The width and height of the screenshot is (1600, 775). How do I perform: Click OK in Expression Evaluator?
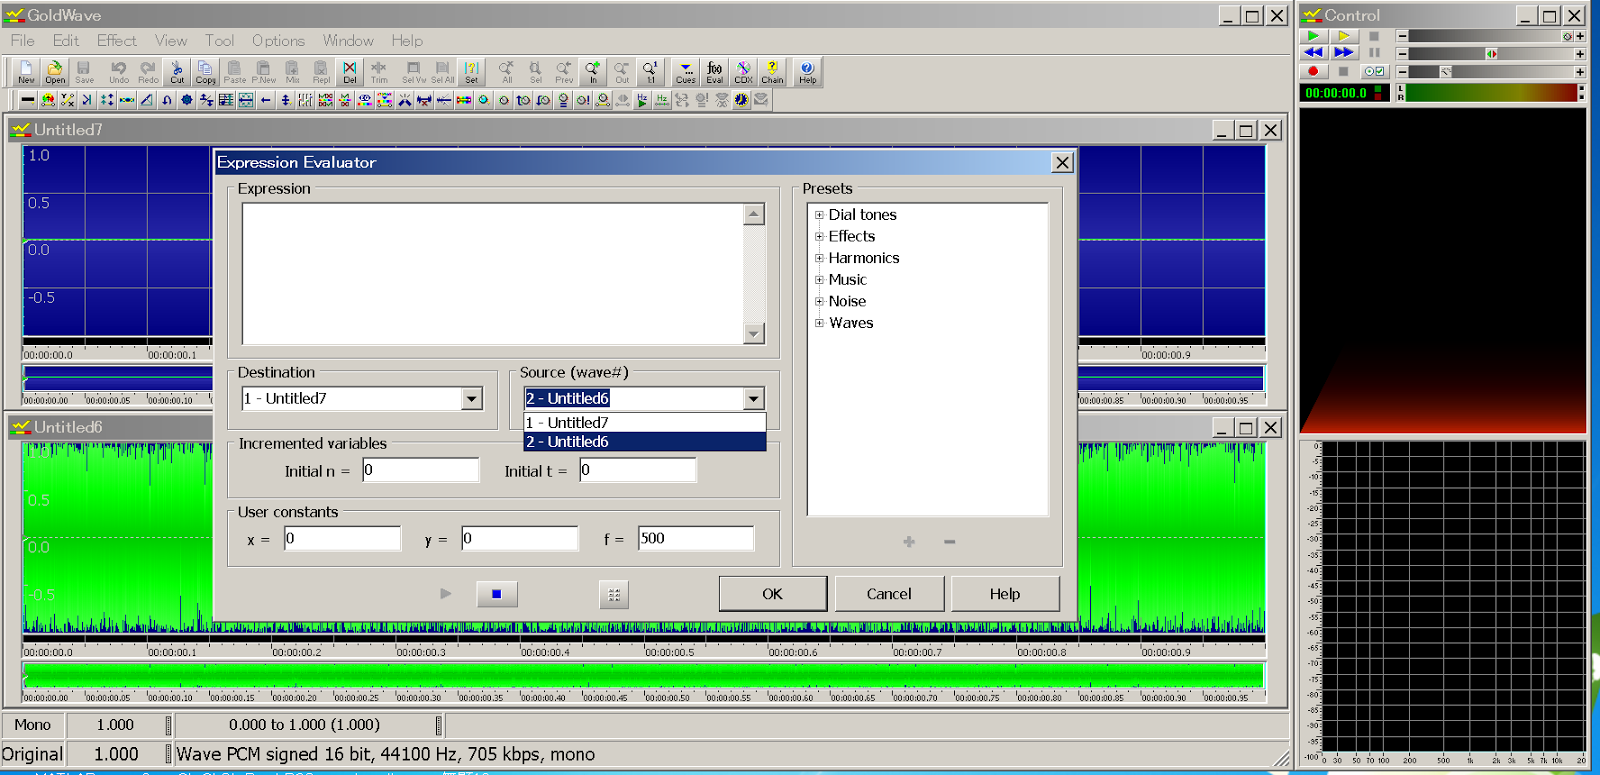[773, 594]
